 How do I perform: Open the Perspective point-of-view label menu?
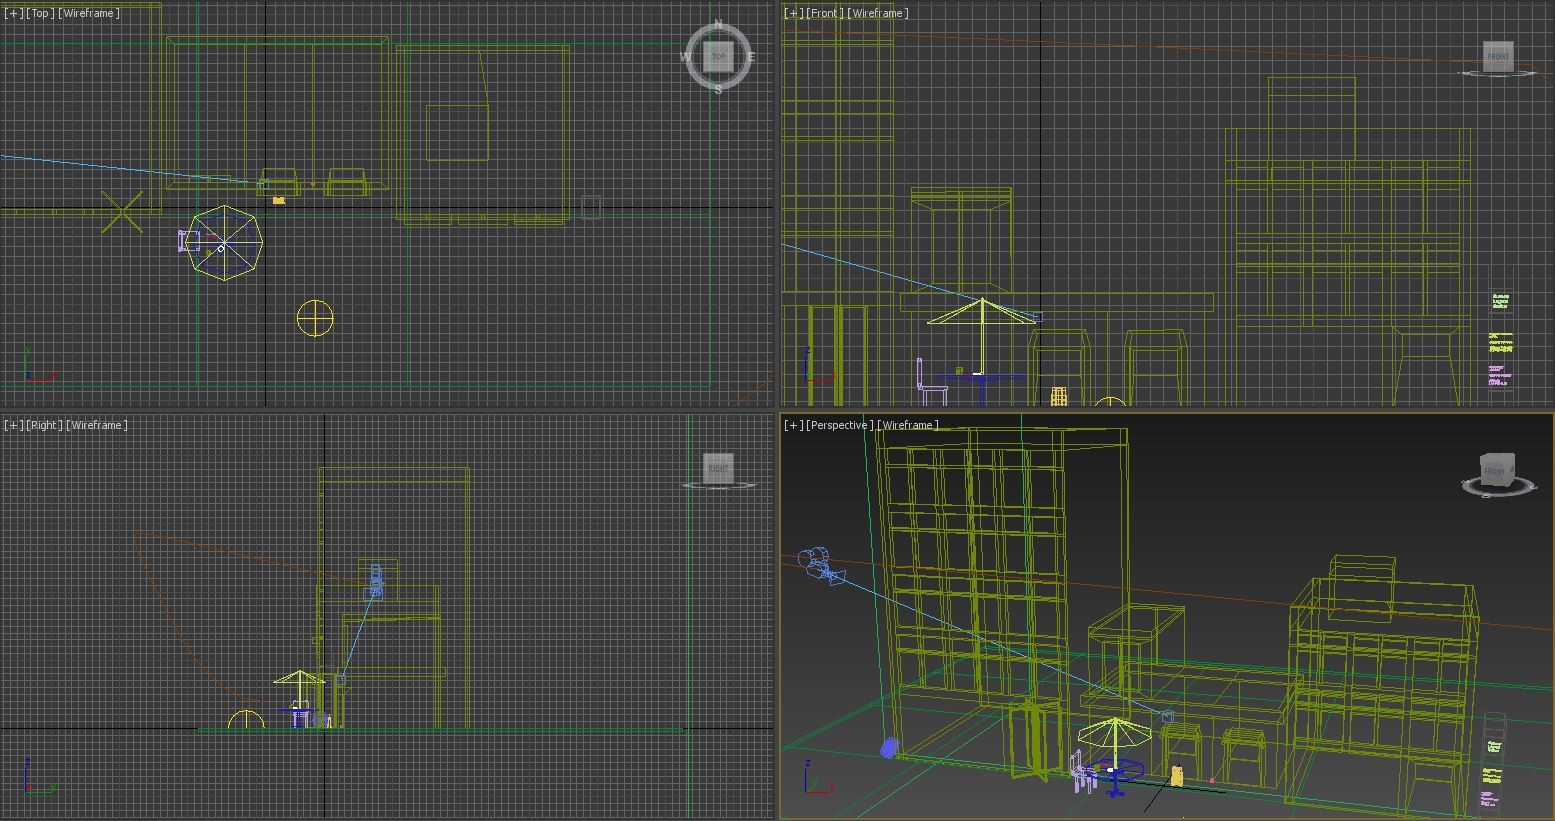tap(841, 424)
